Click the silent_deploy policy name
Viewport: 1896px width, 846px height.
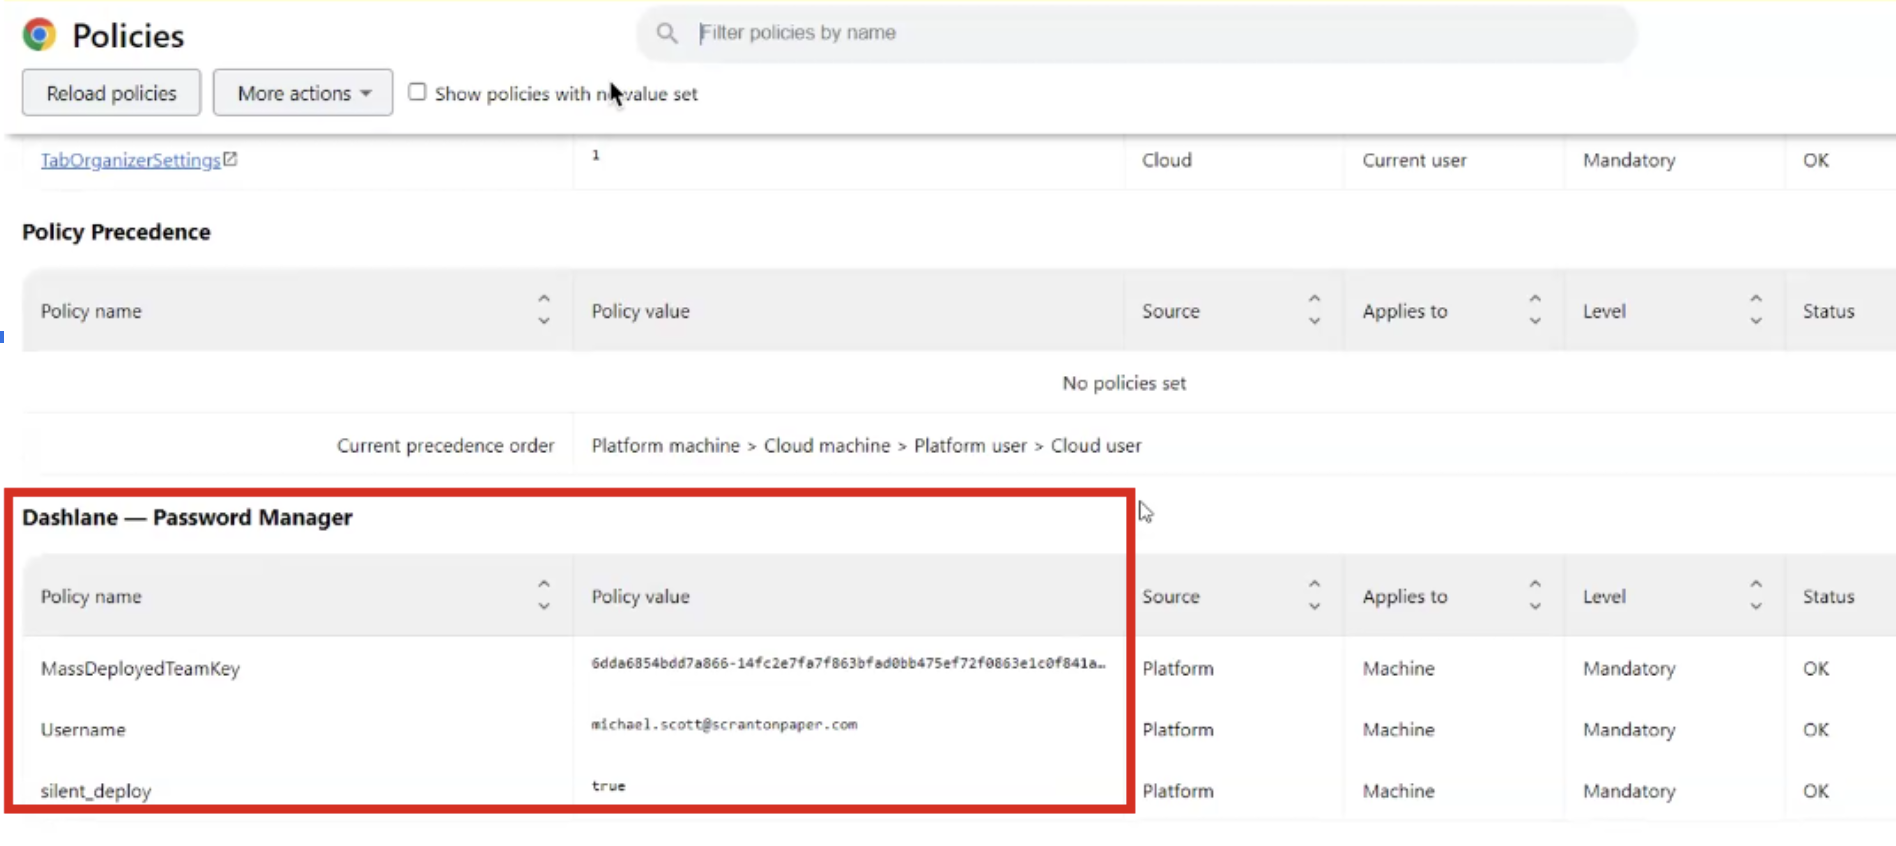click(96, 791)
